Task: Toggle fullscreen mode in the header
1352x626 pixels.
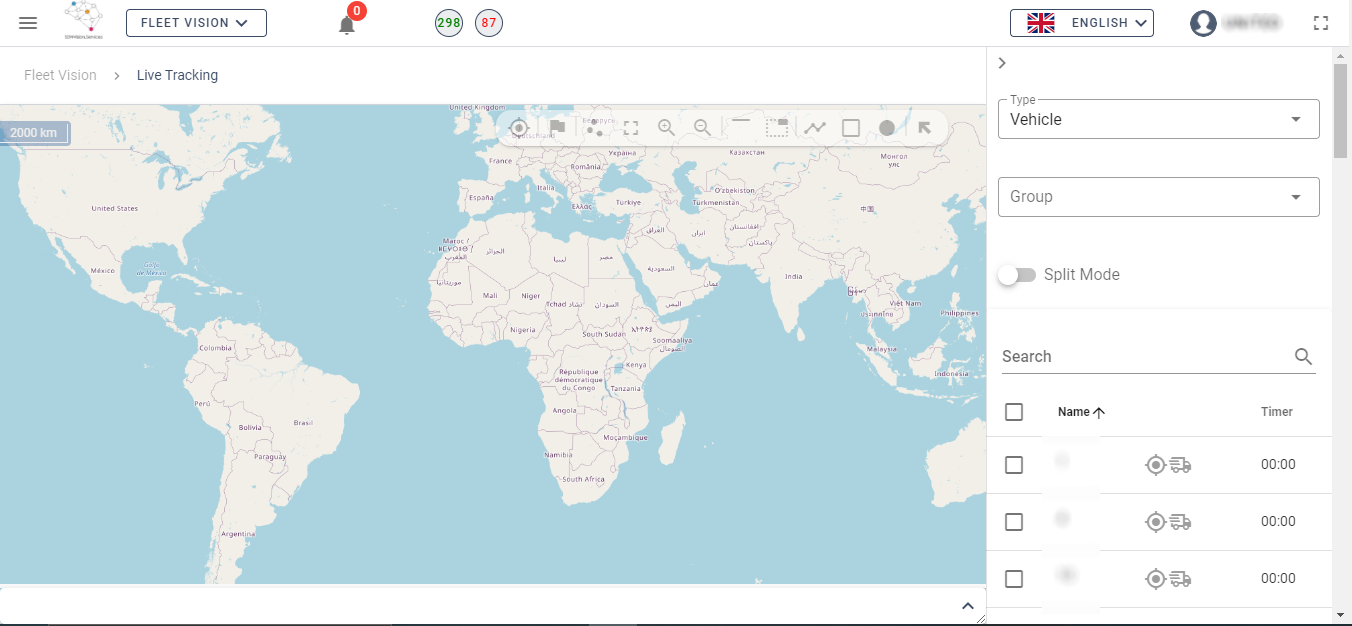Action: pyautogui.click(x=1322, y=23)
